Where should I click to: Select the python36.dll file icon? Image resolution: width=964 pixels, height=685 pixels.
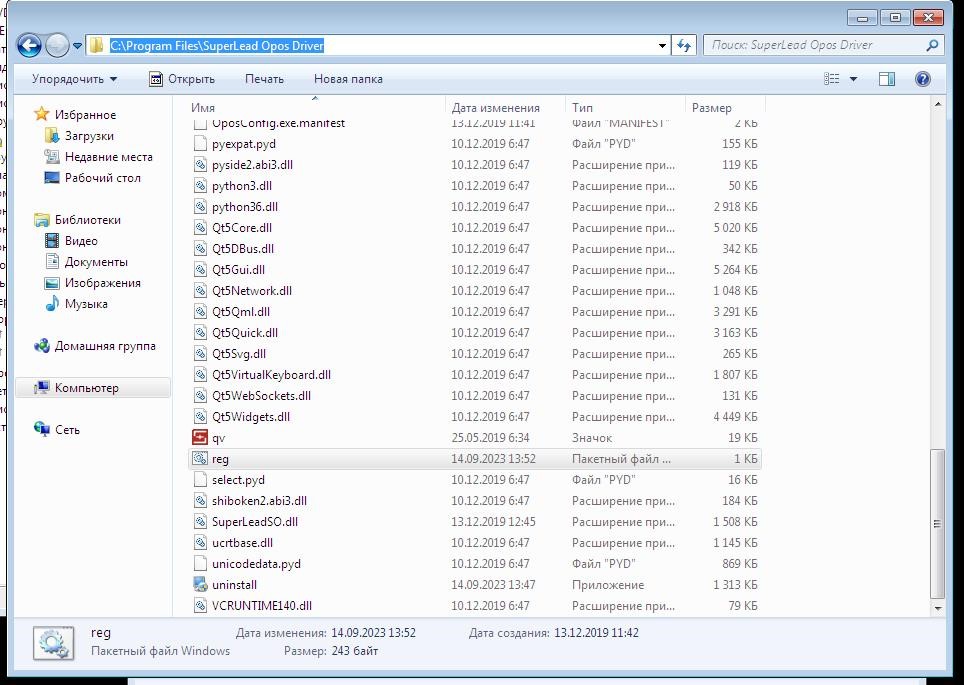point(200,207)
